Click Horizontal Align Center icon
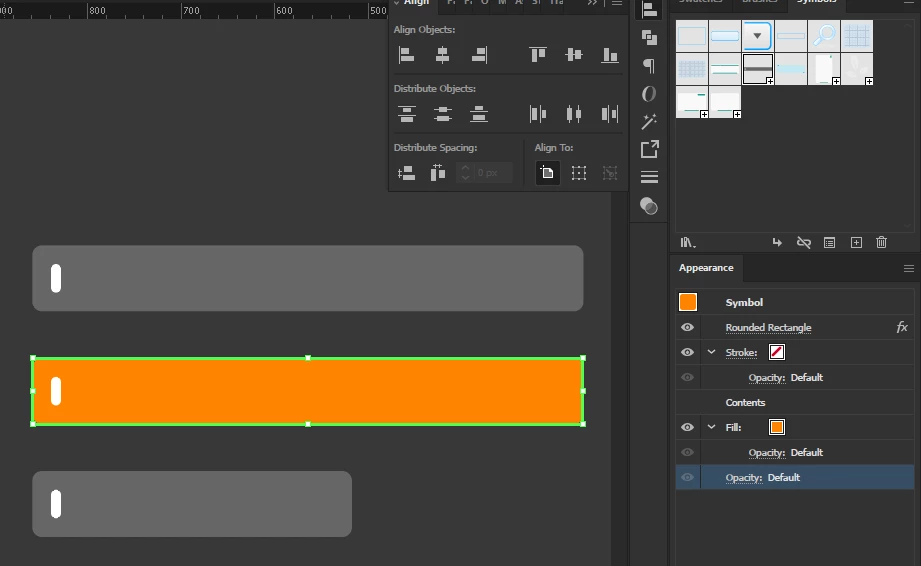Viewport: 921px width, 566px height. point(442,55)
